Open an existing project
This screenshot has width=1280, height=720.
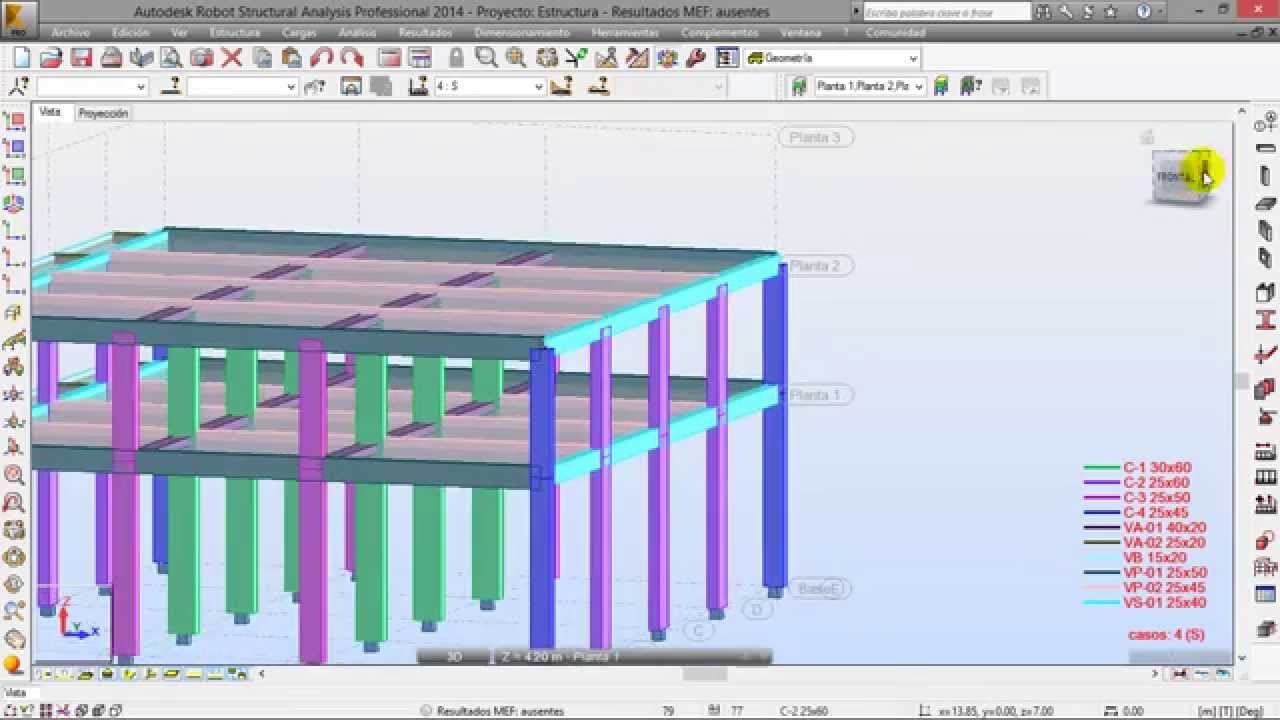(51, 58)
